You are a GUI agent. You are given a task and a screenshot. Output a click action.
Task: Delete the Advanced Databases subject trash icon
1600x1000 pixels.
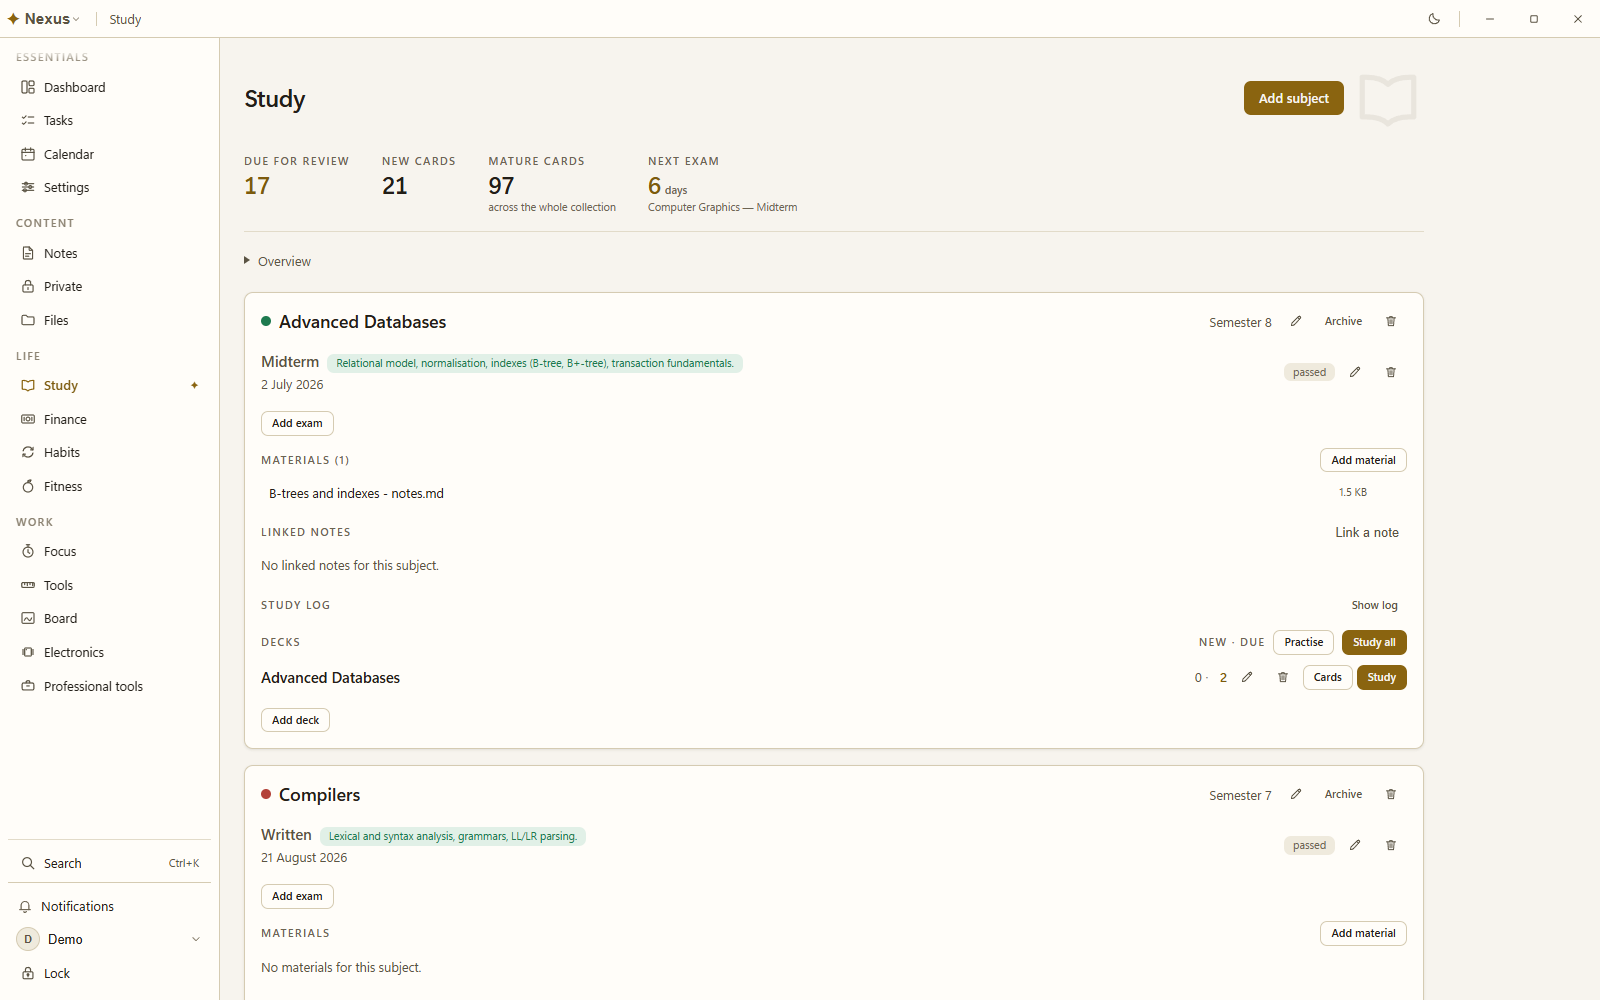[x=1391, y=321]
